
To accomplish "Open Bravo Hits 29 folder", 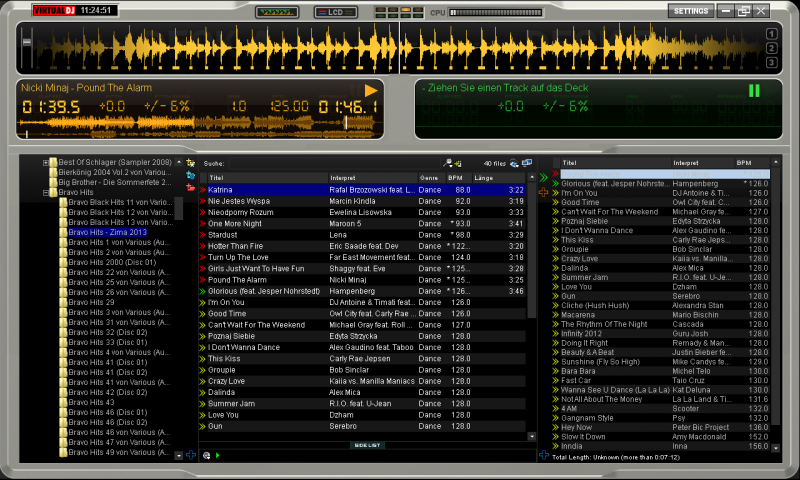I will 91,302.
